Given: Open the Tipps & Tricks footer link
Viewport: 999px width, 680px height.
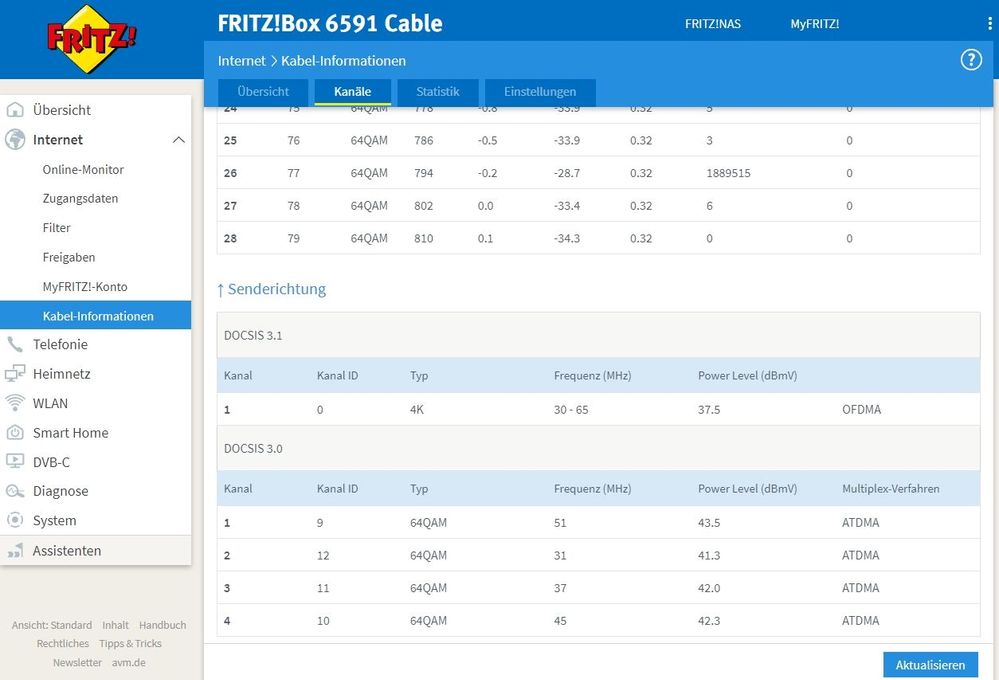Looking at the screenshot, I should click(x=131, y=644).
